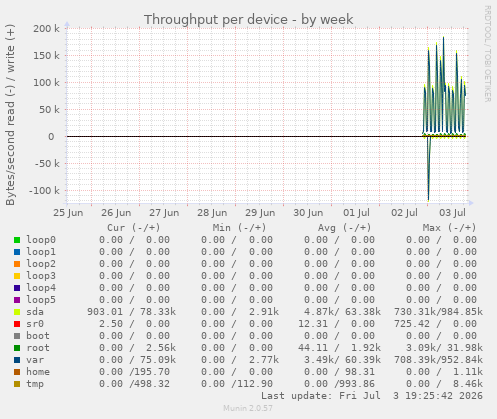
Task: Click the 'Max (-/+)' column header
Action: tap(450, 228)
